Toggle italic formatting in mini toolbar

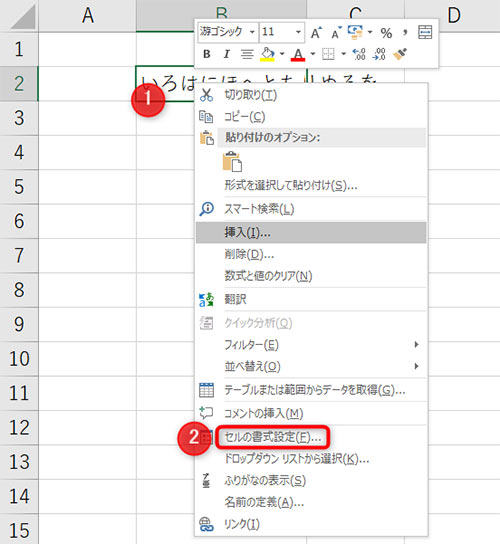[227, 54]
